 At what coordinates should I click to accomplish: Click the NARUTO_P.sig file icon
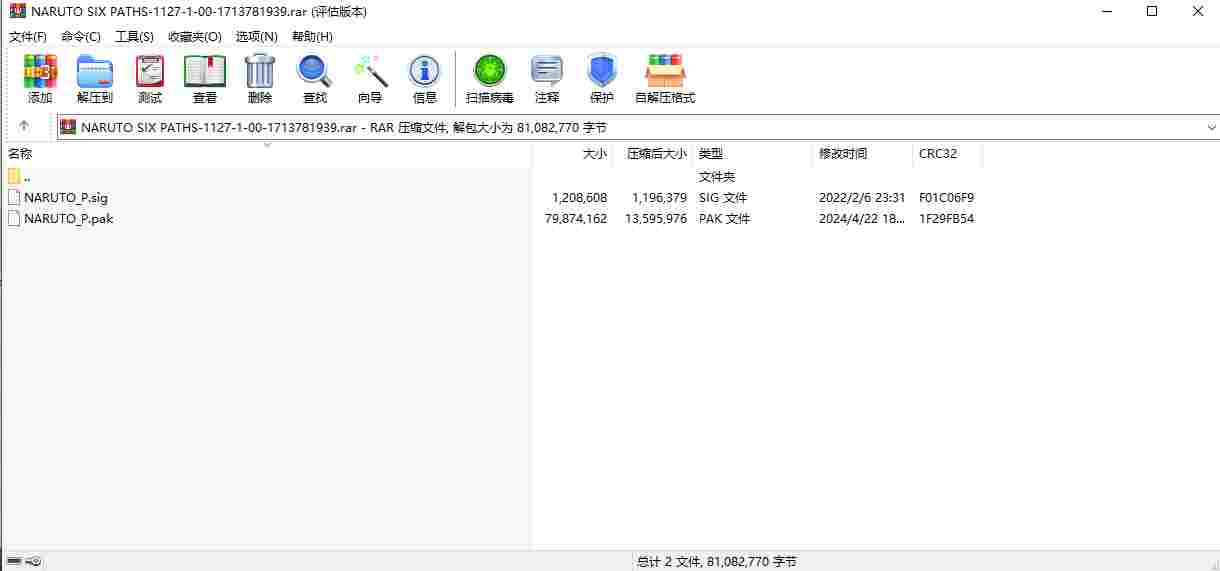click(14, 197)
